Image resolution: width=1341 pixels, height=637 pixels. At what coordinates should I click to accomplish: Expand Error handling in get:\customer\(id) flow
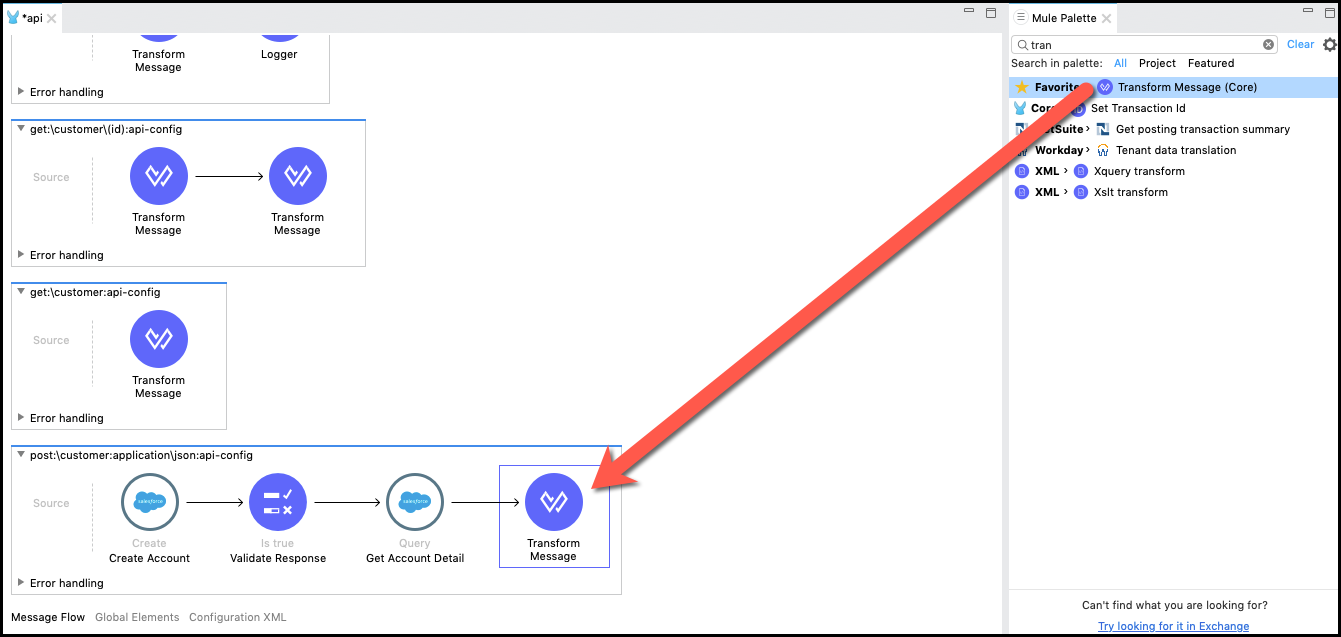click(21, 255)
